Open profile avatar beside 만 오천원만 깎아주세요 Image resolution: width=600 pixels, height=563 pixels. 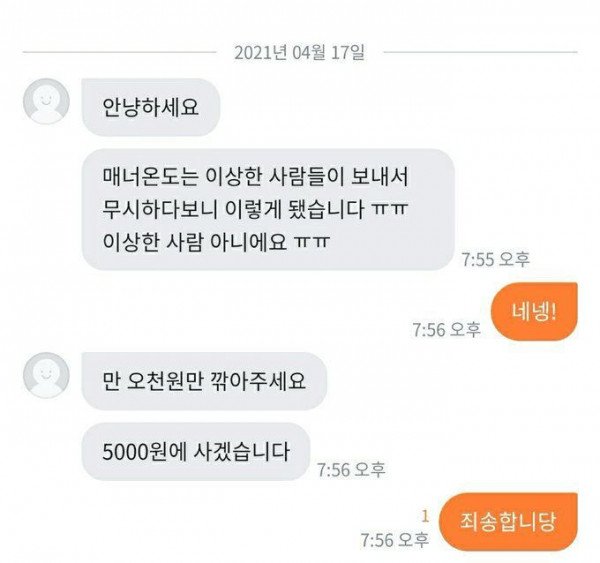pos(46,375)
